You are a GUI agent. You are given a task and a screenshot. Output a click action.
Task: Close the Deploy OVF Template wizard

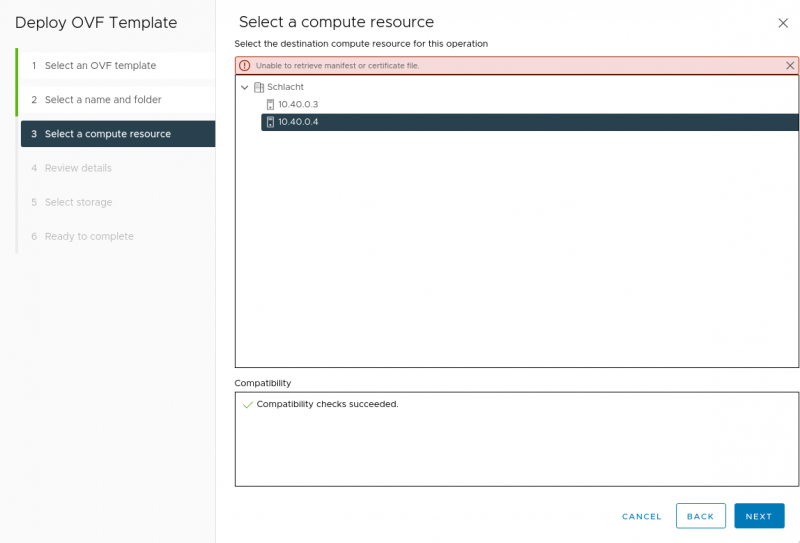click(782, 23)
